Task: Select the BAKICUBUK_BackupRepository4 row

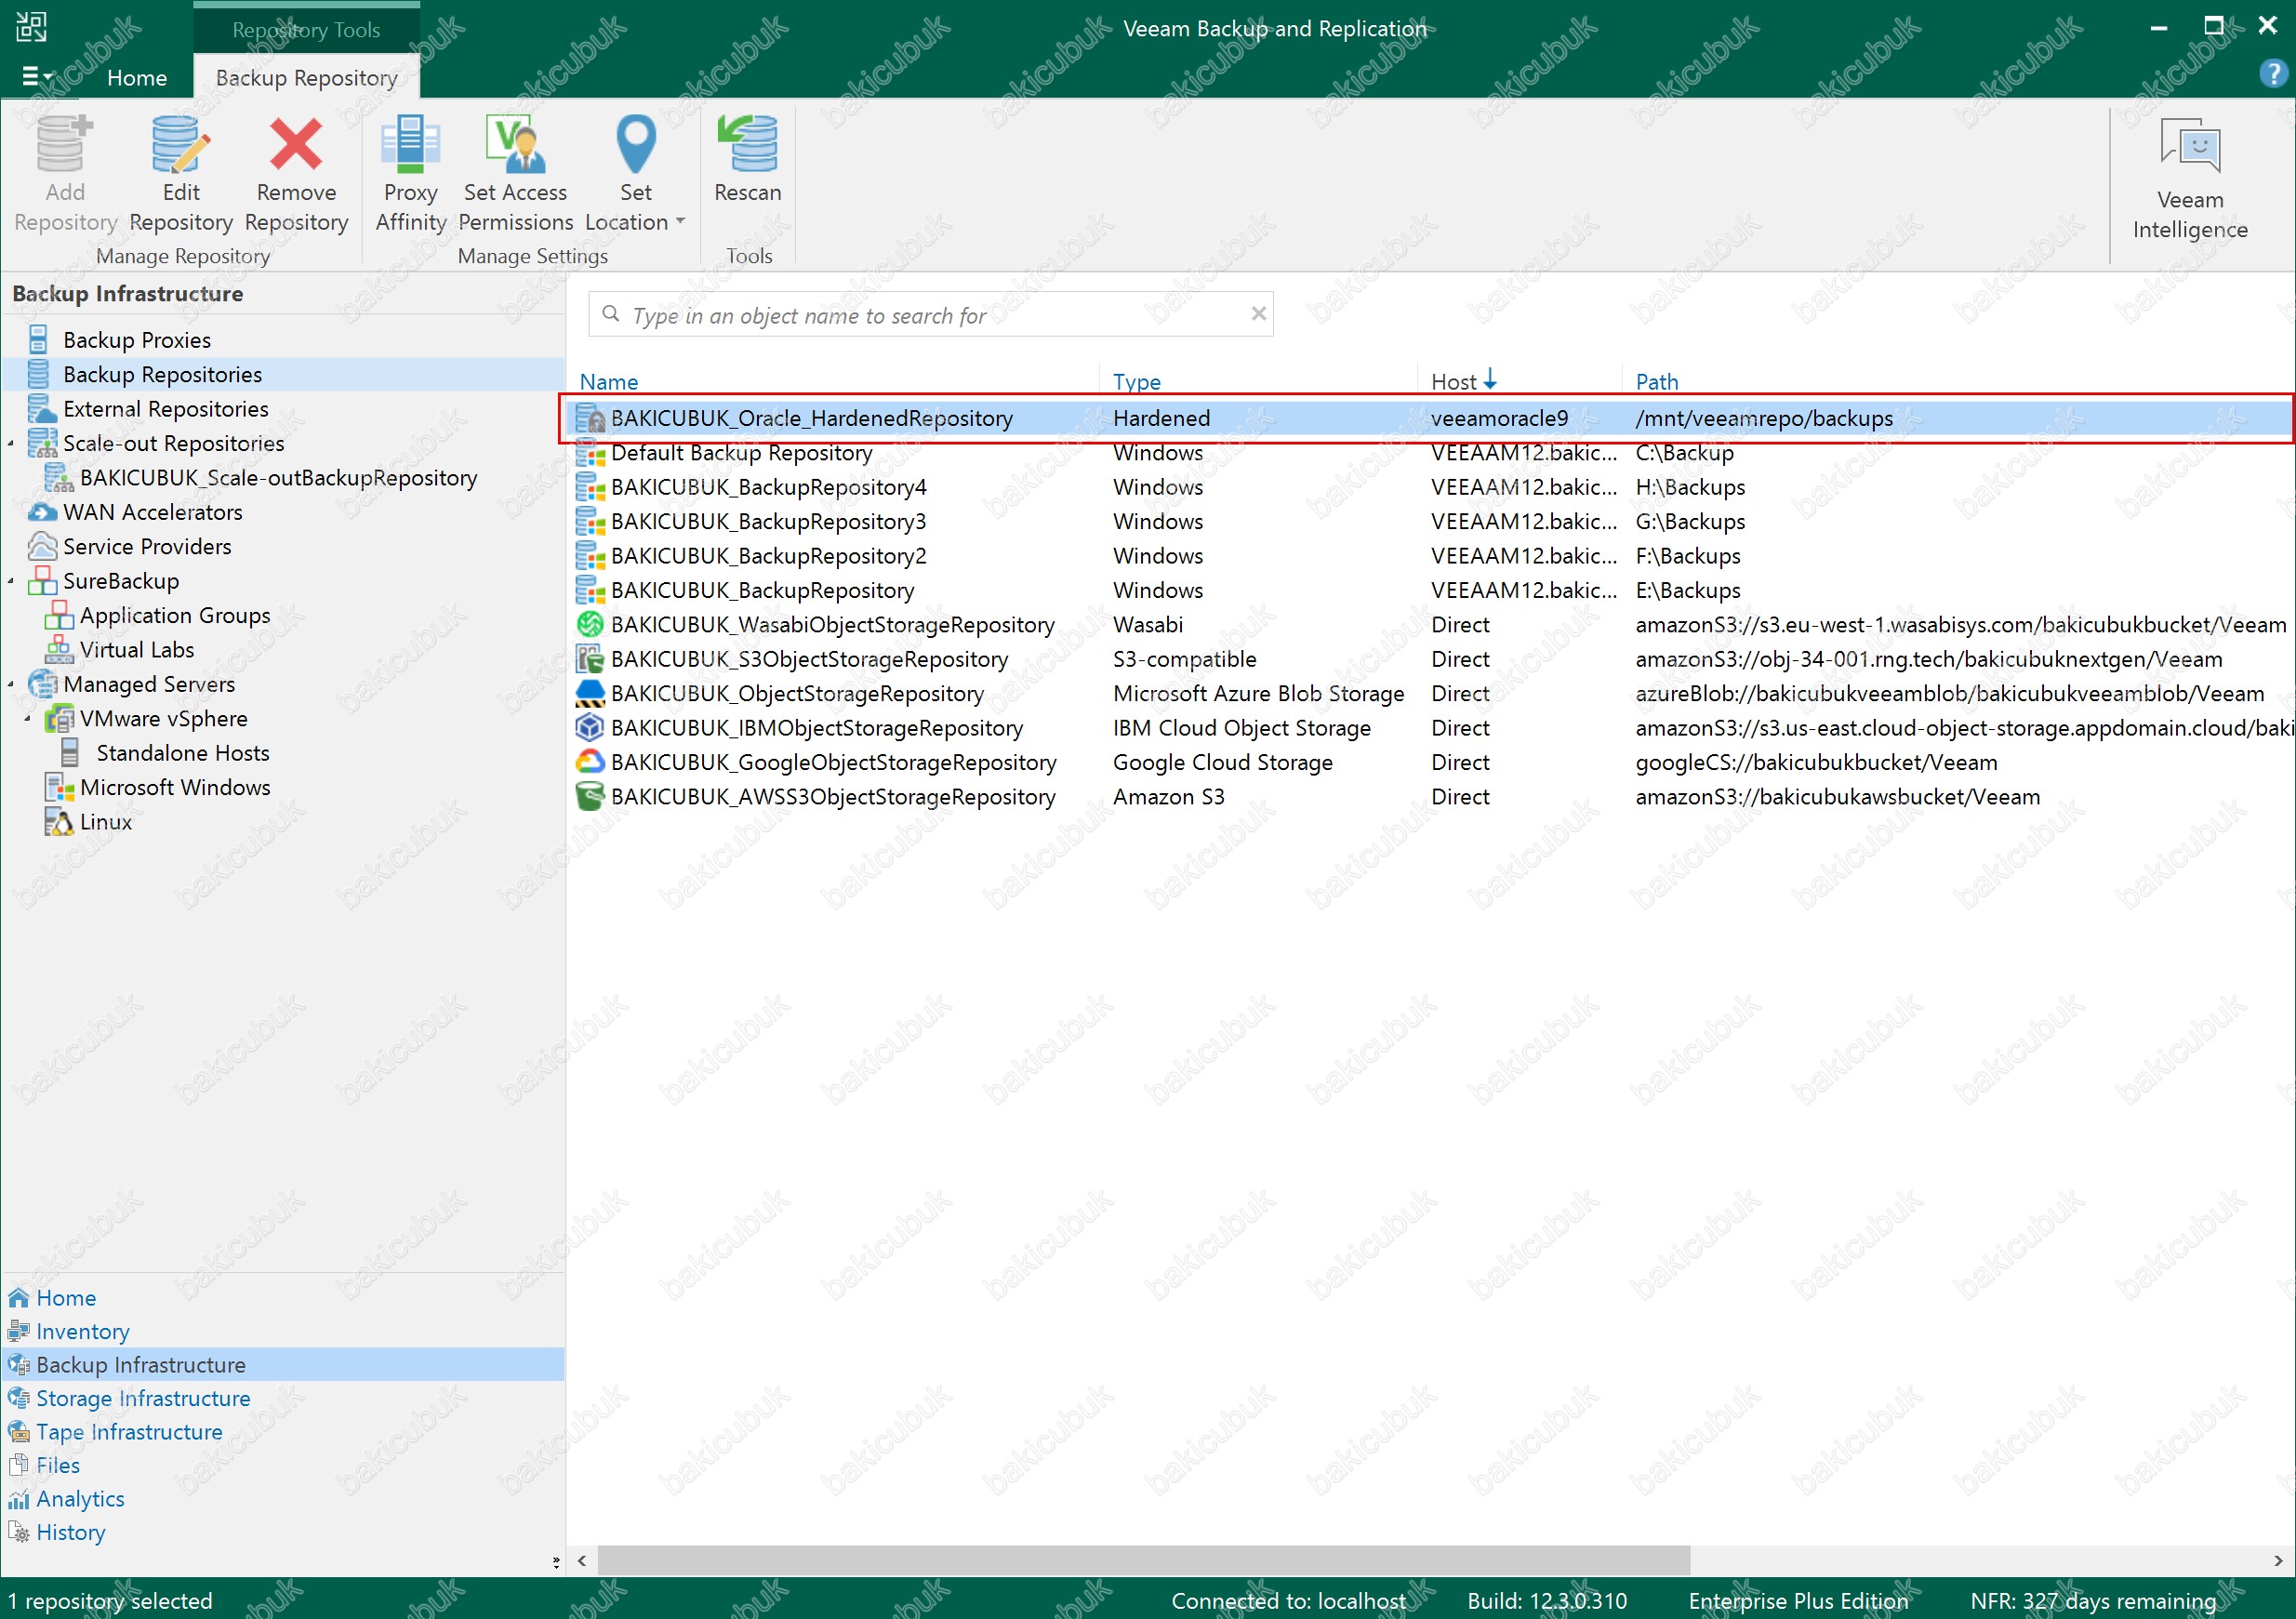Action: 1430,487
